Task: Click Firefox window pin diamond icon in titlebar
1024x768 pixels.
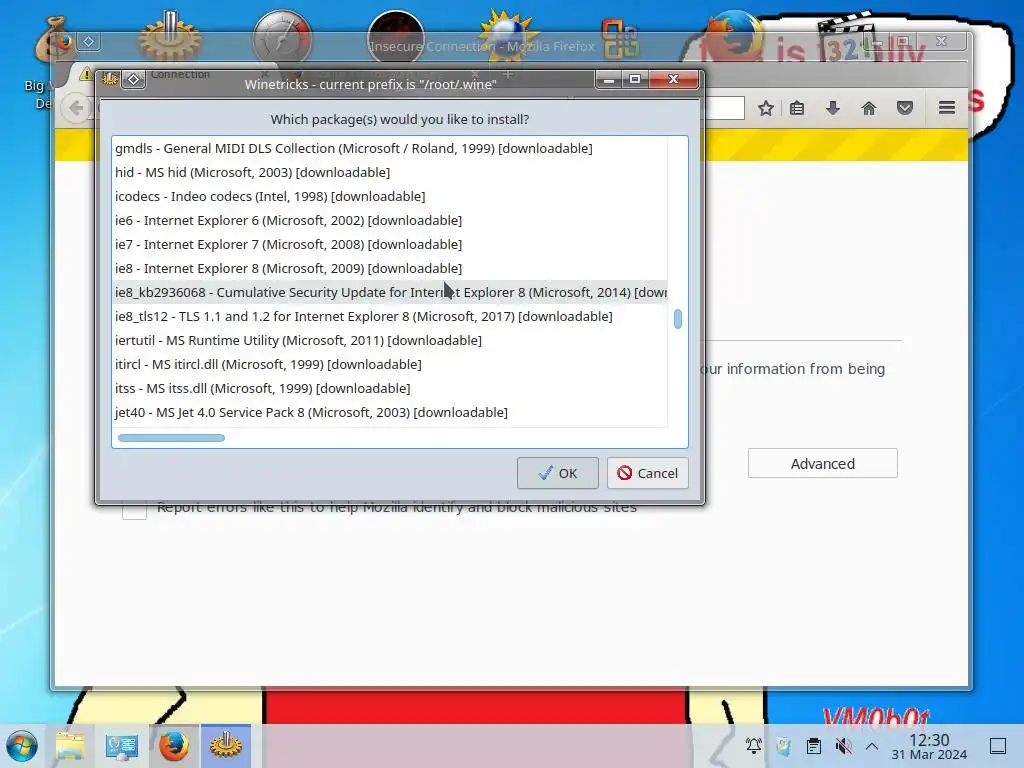Action: [89, 42]
